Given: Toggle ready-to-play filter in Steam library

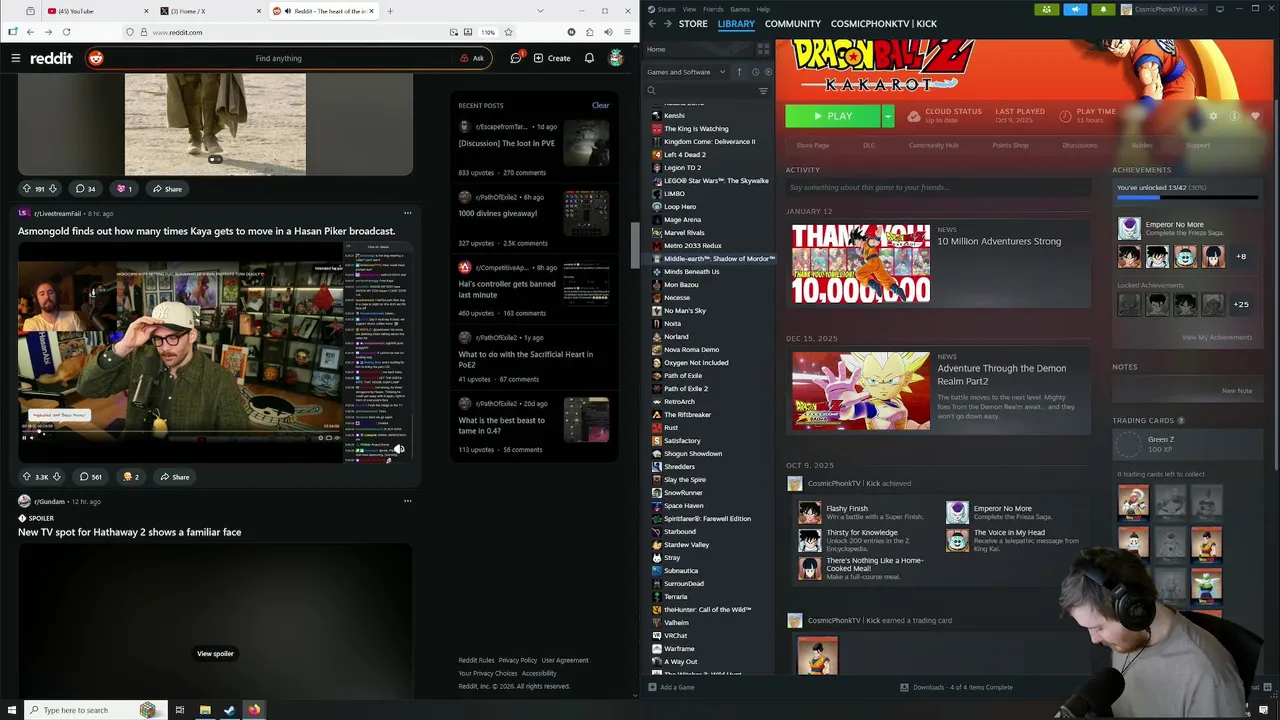Looking at the screenshot, I should click(x=768, y=72).
